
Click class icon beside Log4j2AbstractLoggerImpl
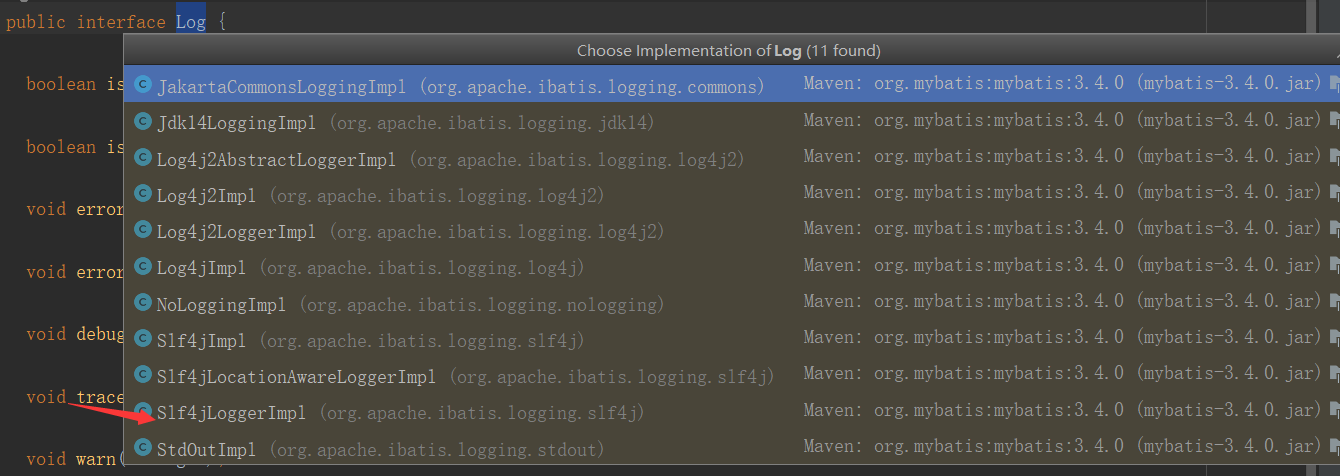[x=142, y=158]
